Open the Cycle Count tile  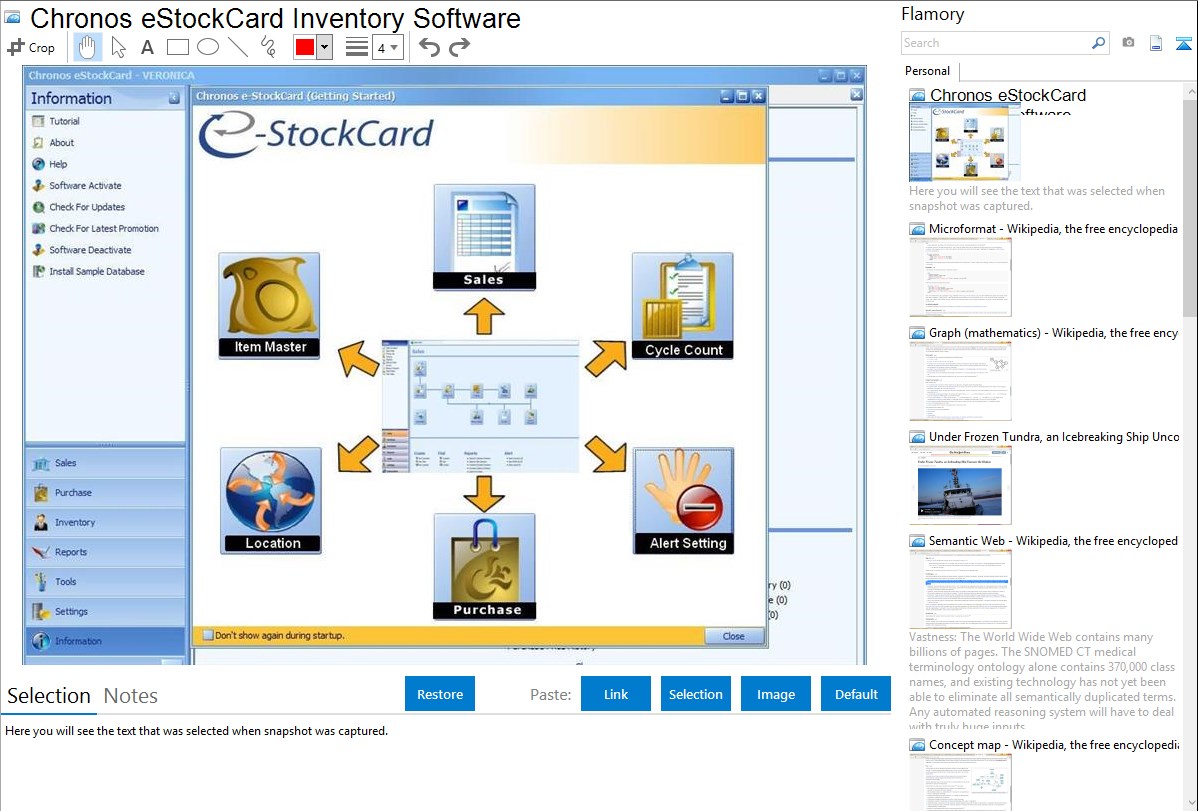click(x=682, y=306)
